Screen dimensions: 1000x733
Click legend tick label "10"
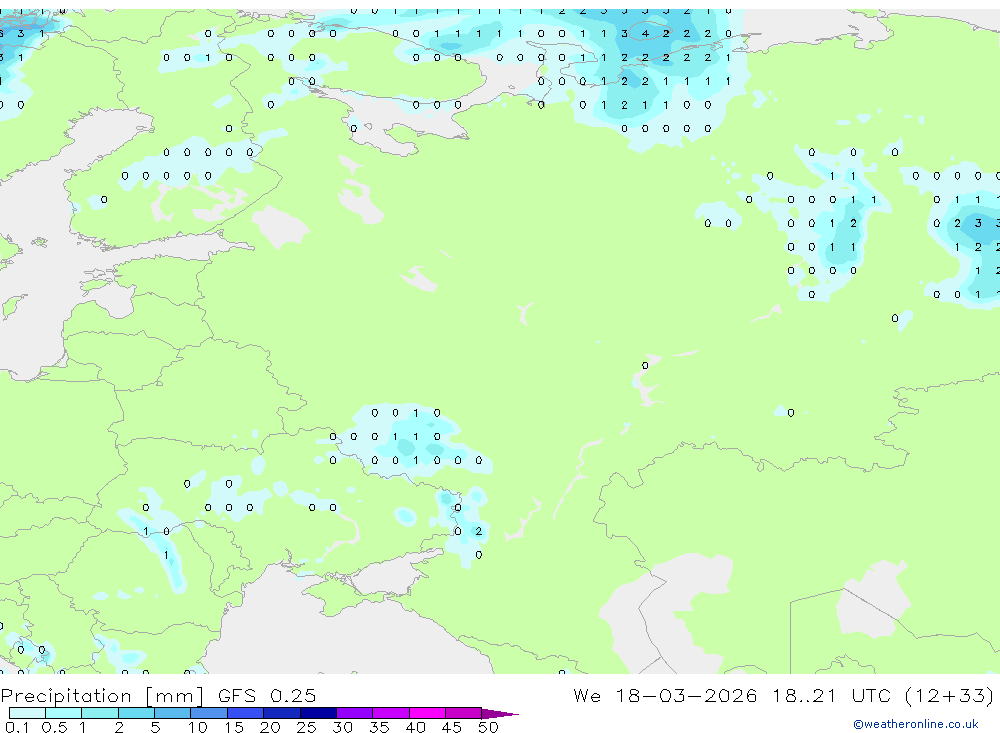tap(198, 727)
